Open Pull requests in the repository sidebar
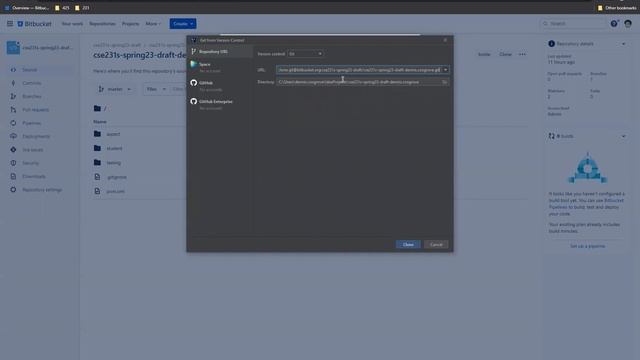640x360 pixels. pyautogui.click(x=36, y=110)
